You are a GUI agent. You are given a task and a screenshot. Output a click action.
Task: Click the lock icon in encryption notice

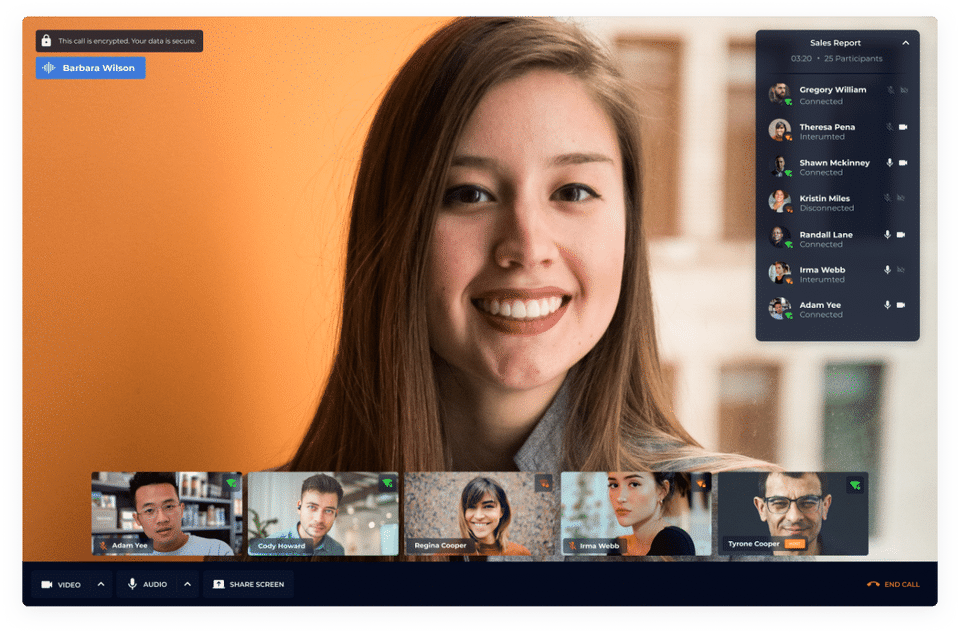click(46, 41)
